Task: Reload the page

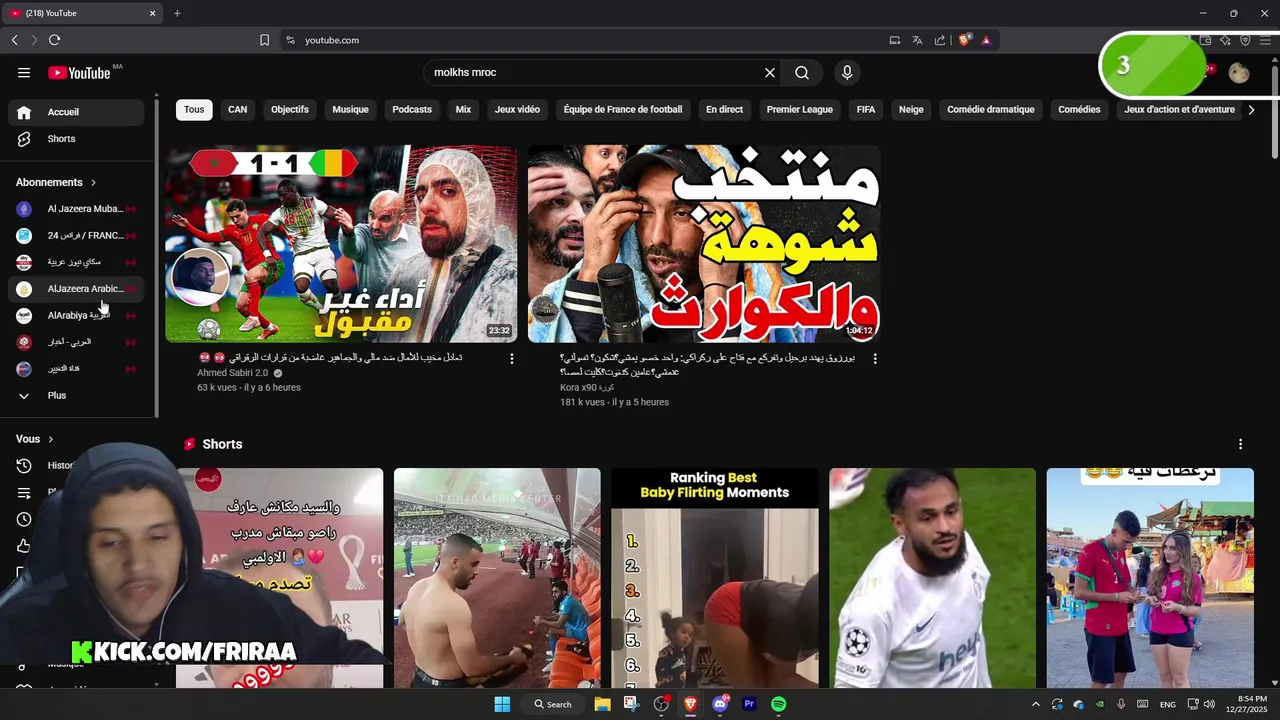Action: tap(54, 40)
